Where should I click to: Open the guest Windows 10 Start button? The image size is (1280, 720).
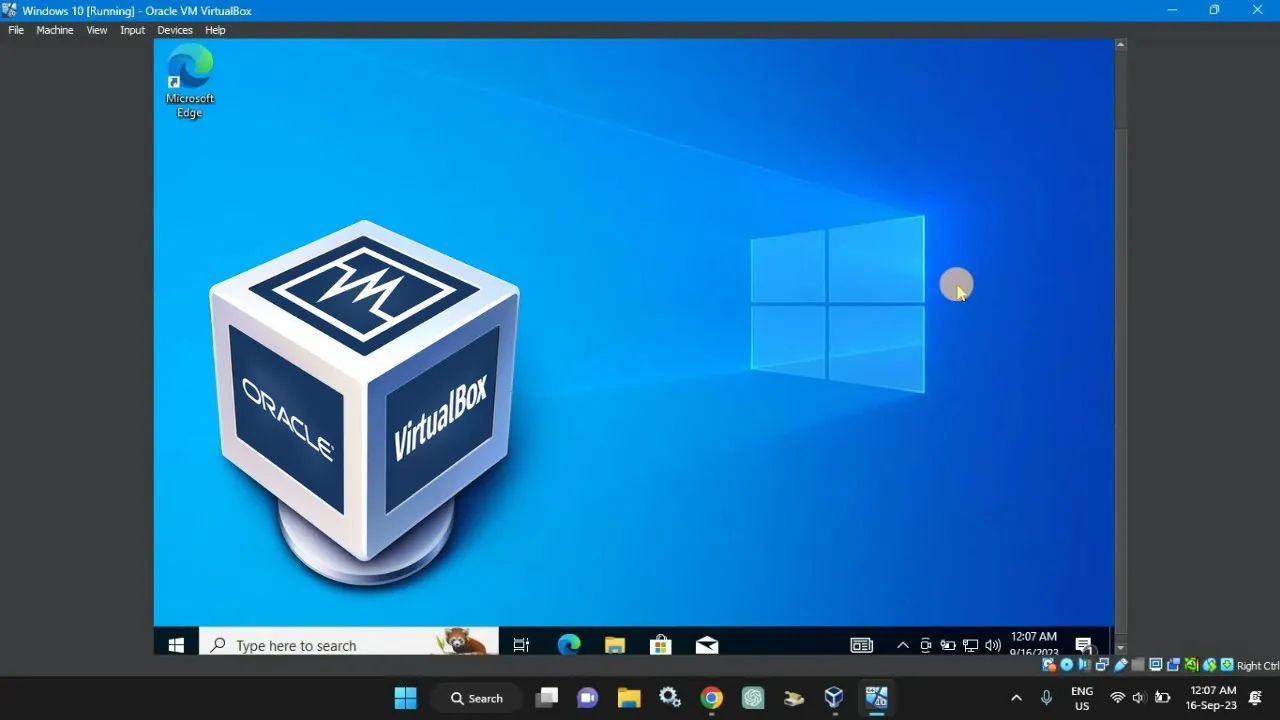click(176, 645)
